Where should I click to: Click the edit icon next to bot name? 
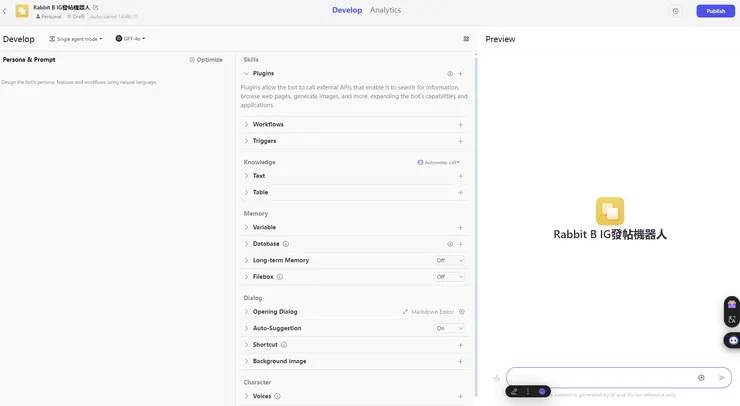pyautogui.click(x=96, y=7)
